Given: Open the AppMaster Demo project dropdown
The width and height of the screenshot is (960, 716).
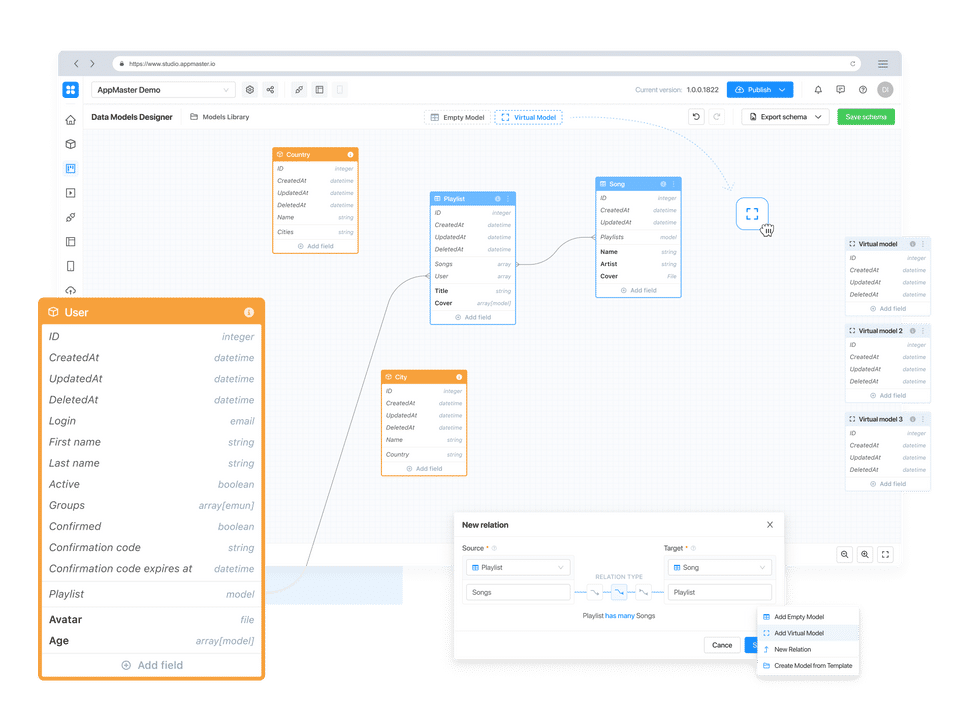Looking at the screenshot, I should coord(163,89).
